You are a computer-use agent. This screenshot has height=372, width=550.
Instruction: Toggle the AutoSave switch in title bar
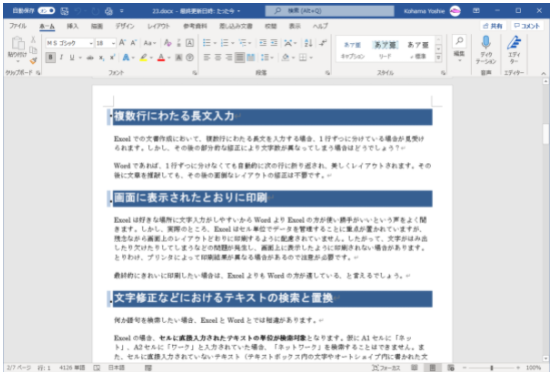[x=46, y=11]
